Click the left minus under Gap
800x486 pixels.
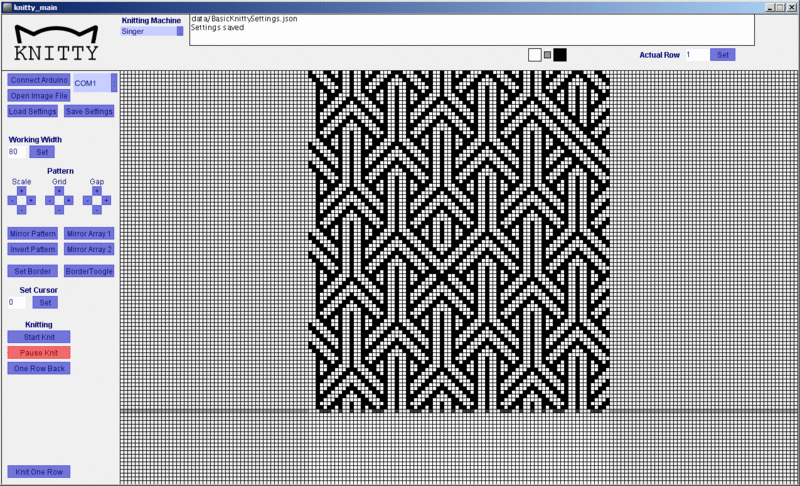(x=86, y=201)
